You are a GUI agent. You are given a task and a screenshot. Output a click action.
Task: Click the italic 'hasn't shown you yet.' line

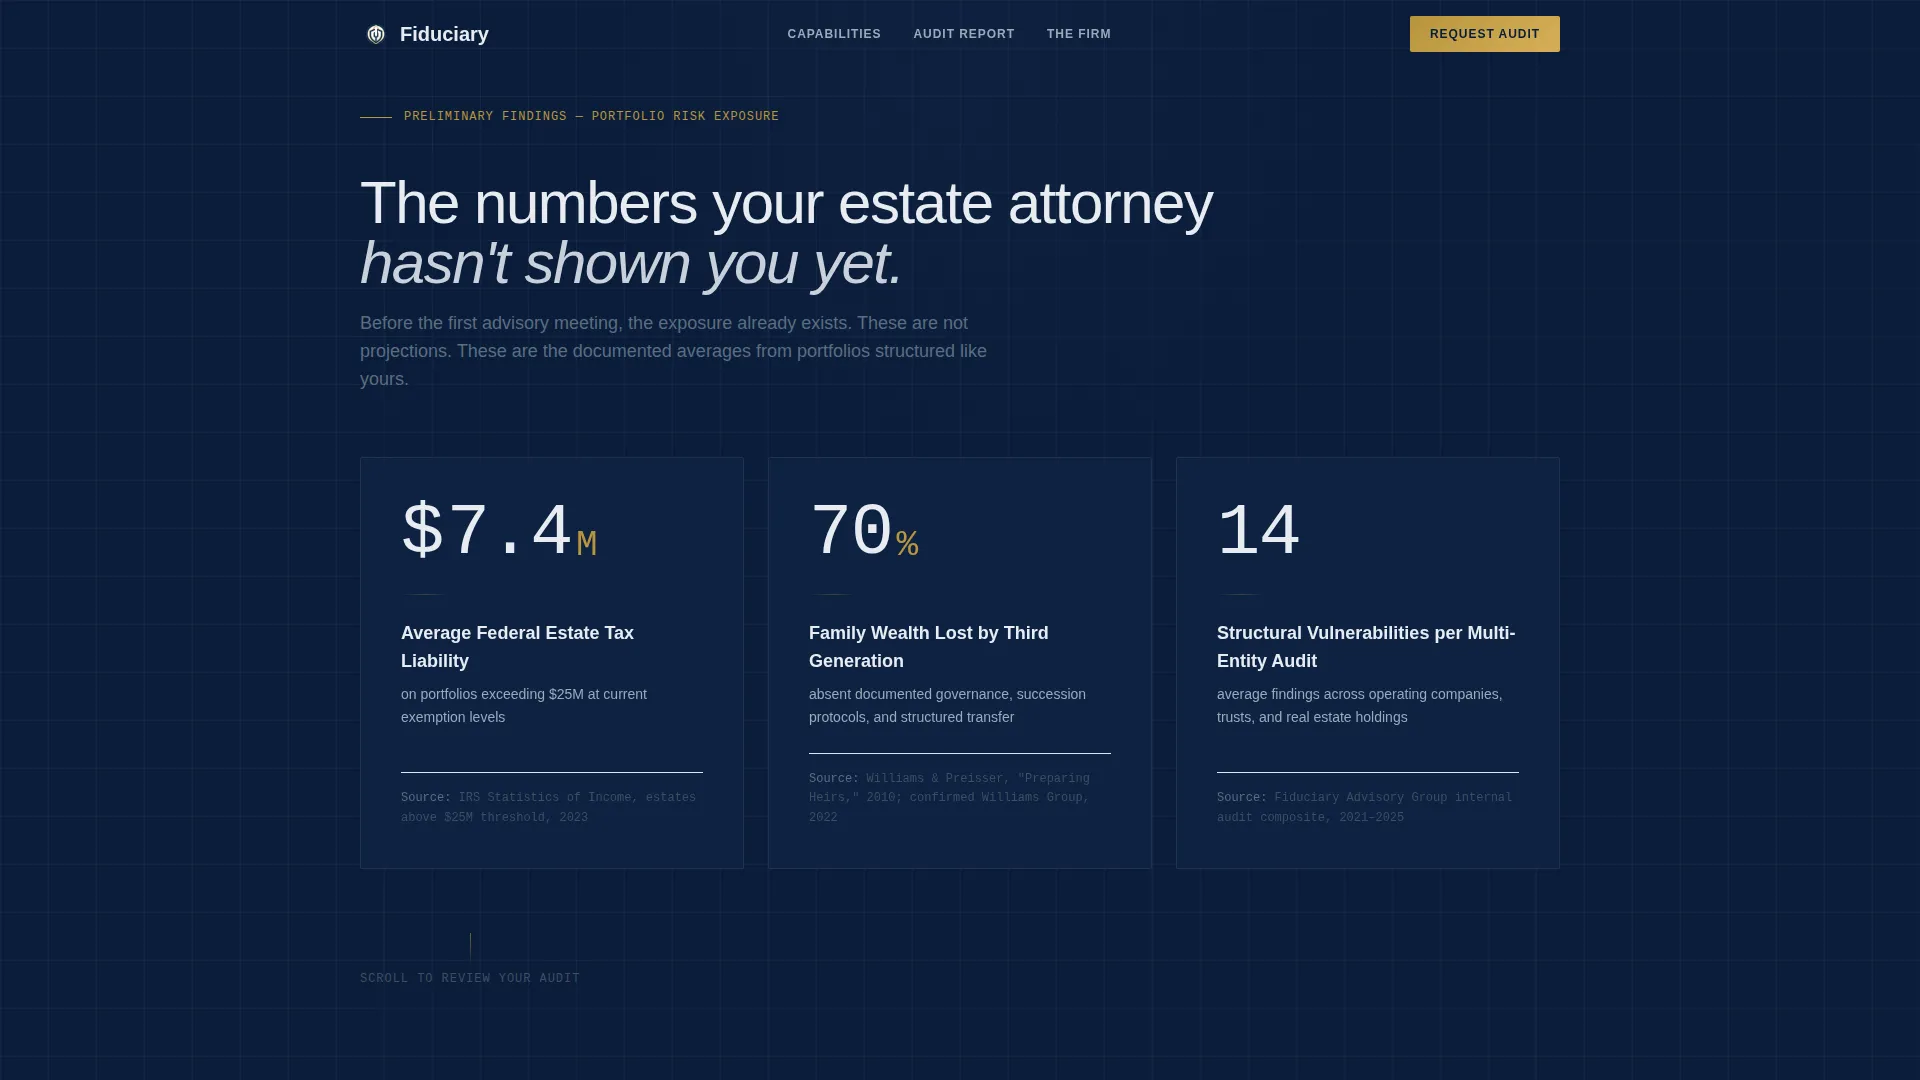[x=631, y=263]
